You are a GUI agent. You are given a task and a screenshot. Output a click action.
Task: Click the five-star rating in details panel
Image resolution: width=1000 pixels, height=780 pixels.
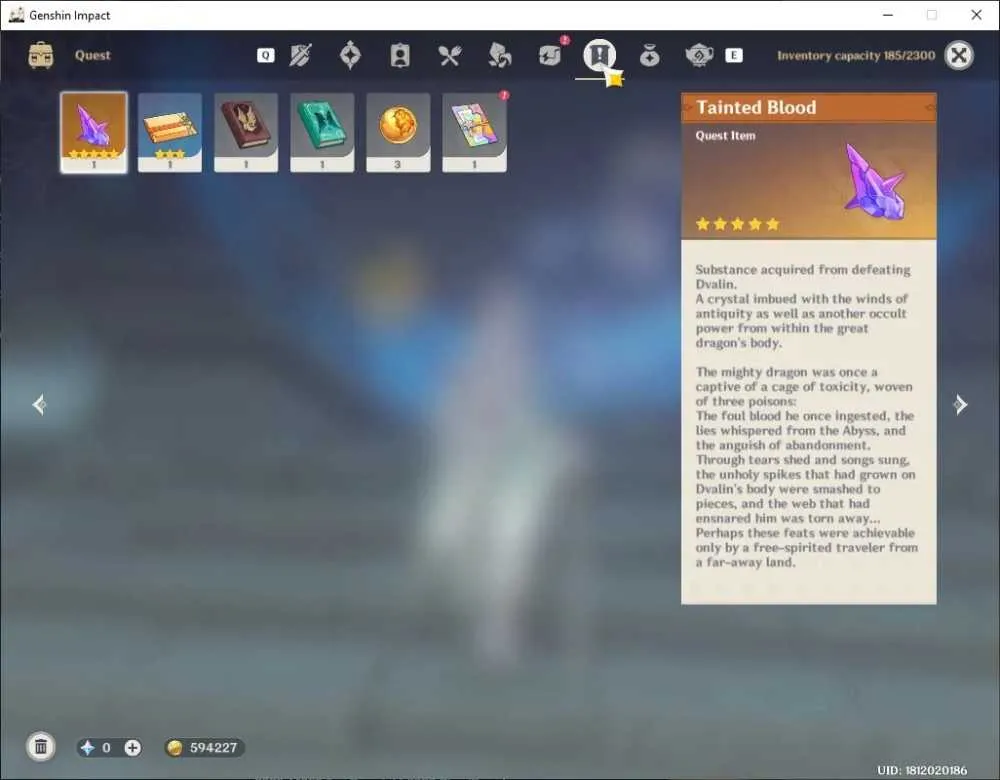738,224
